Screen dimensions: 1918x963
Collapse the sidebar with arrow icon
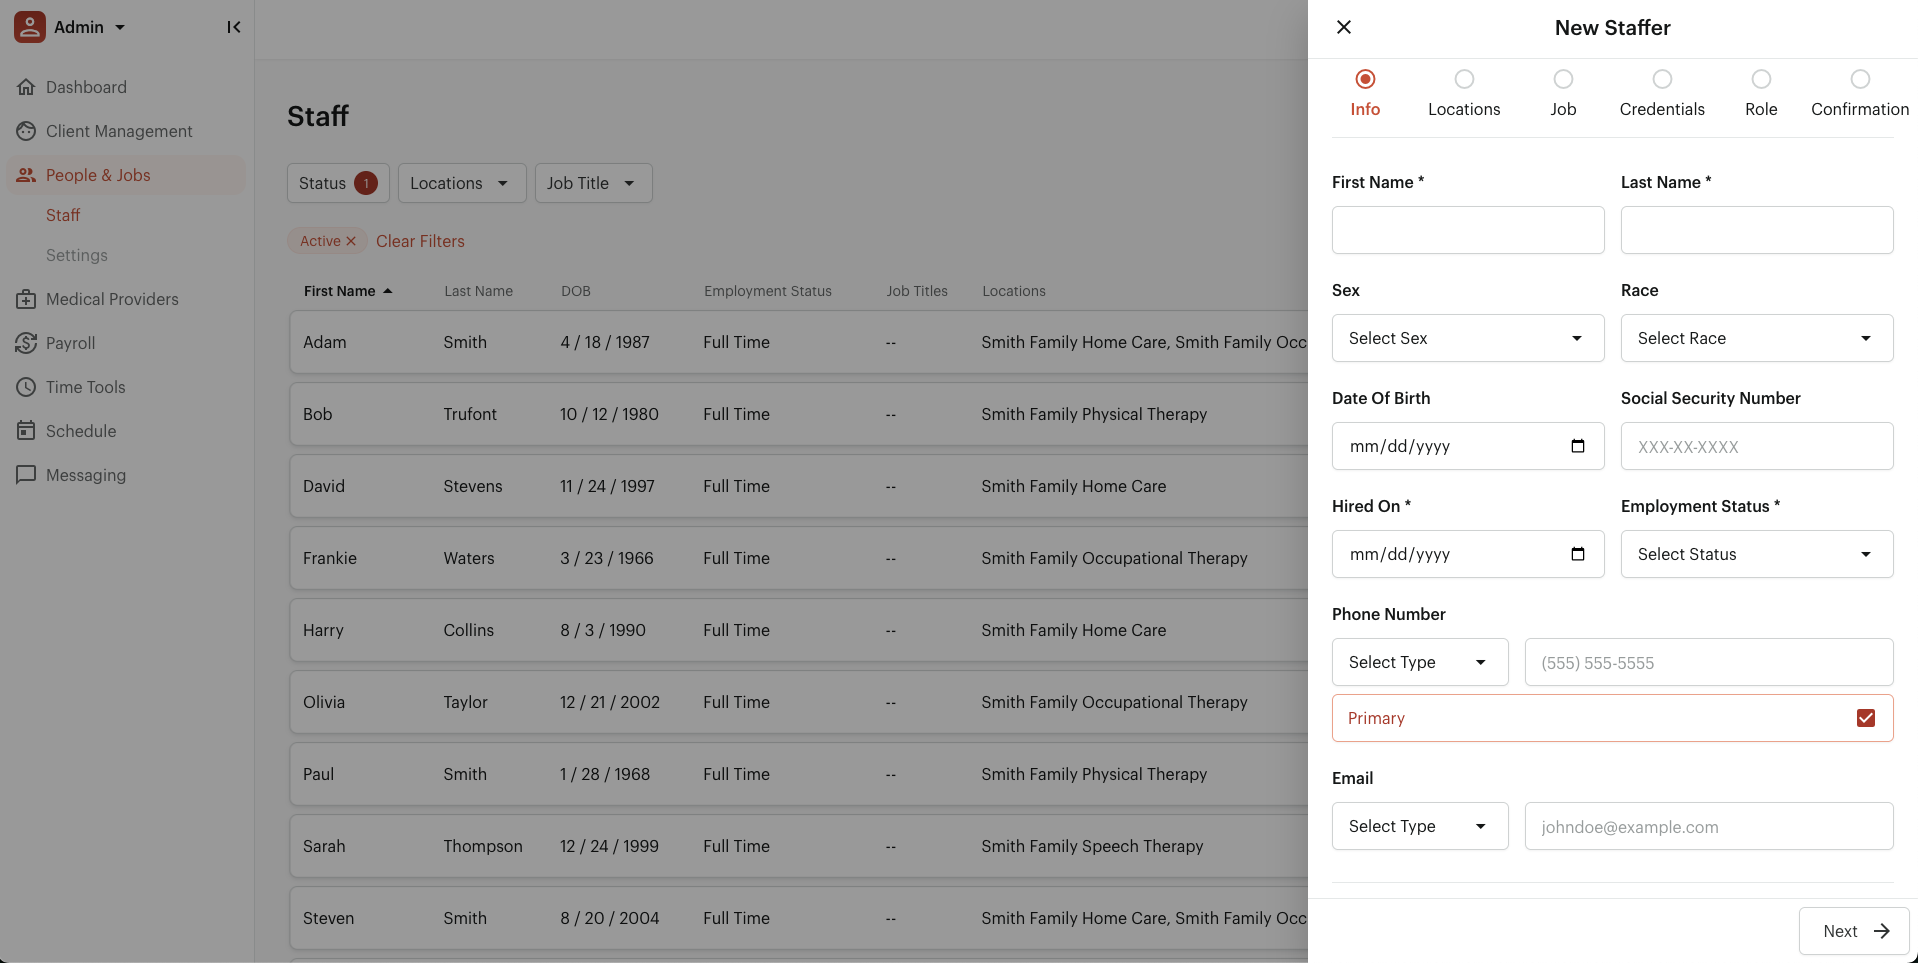[233, 27]
